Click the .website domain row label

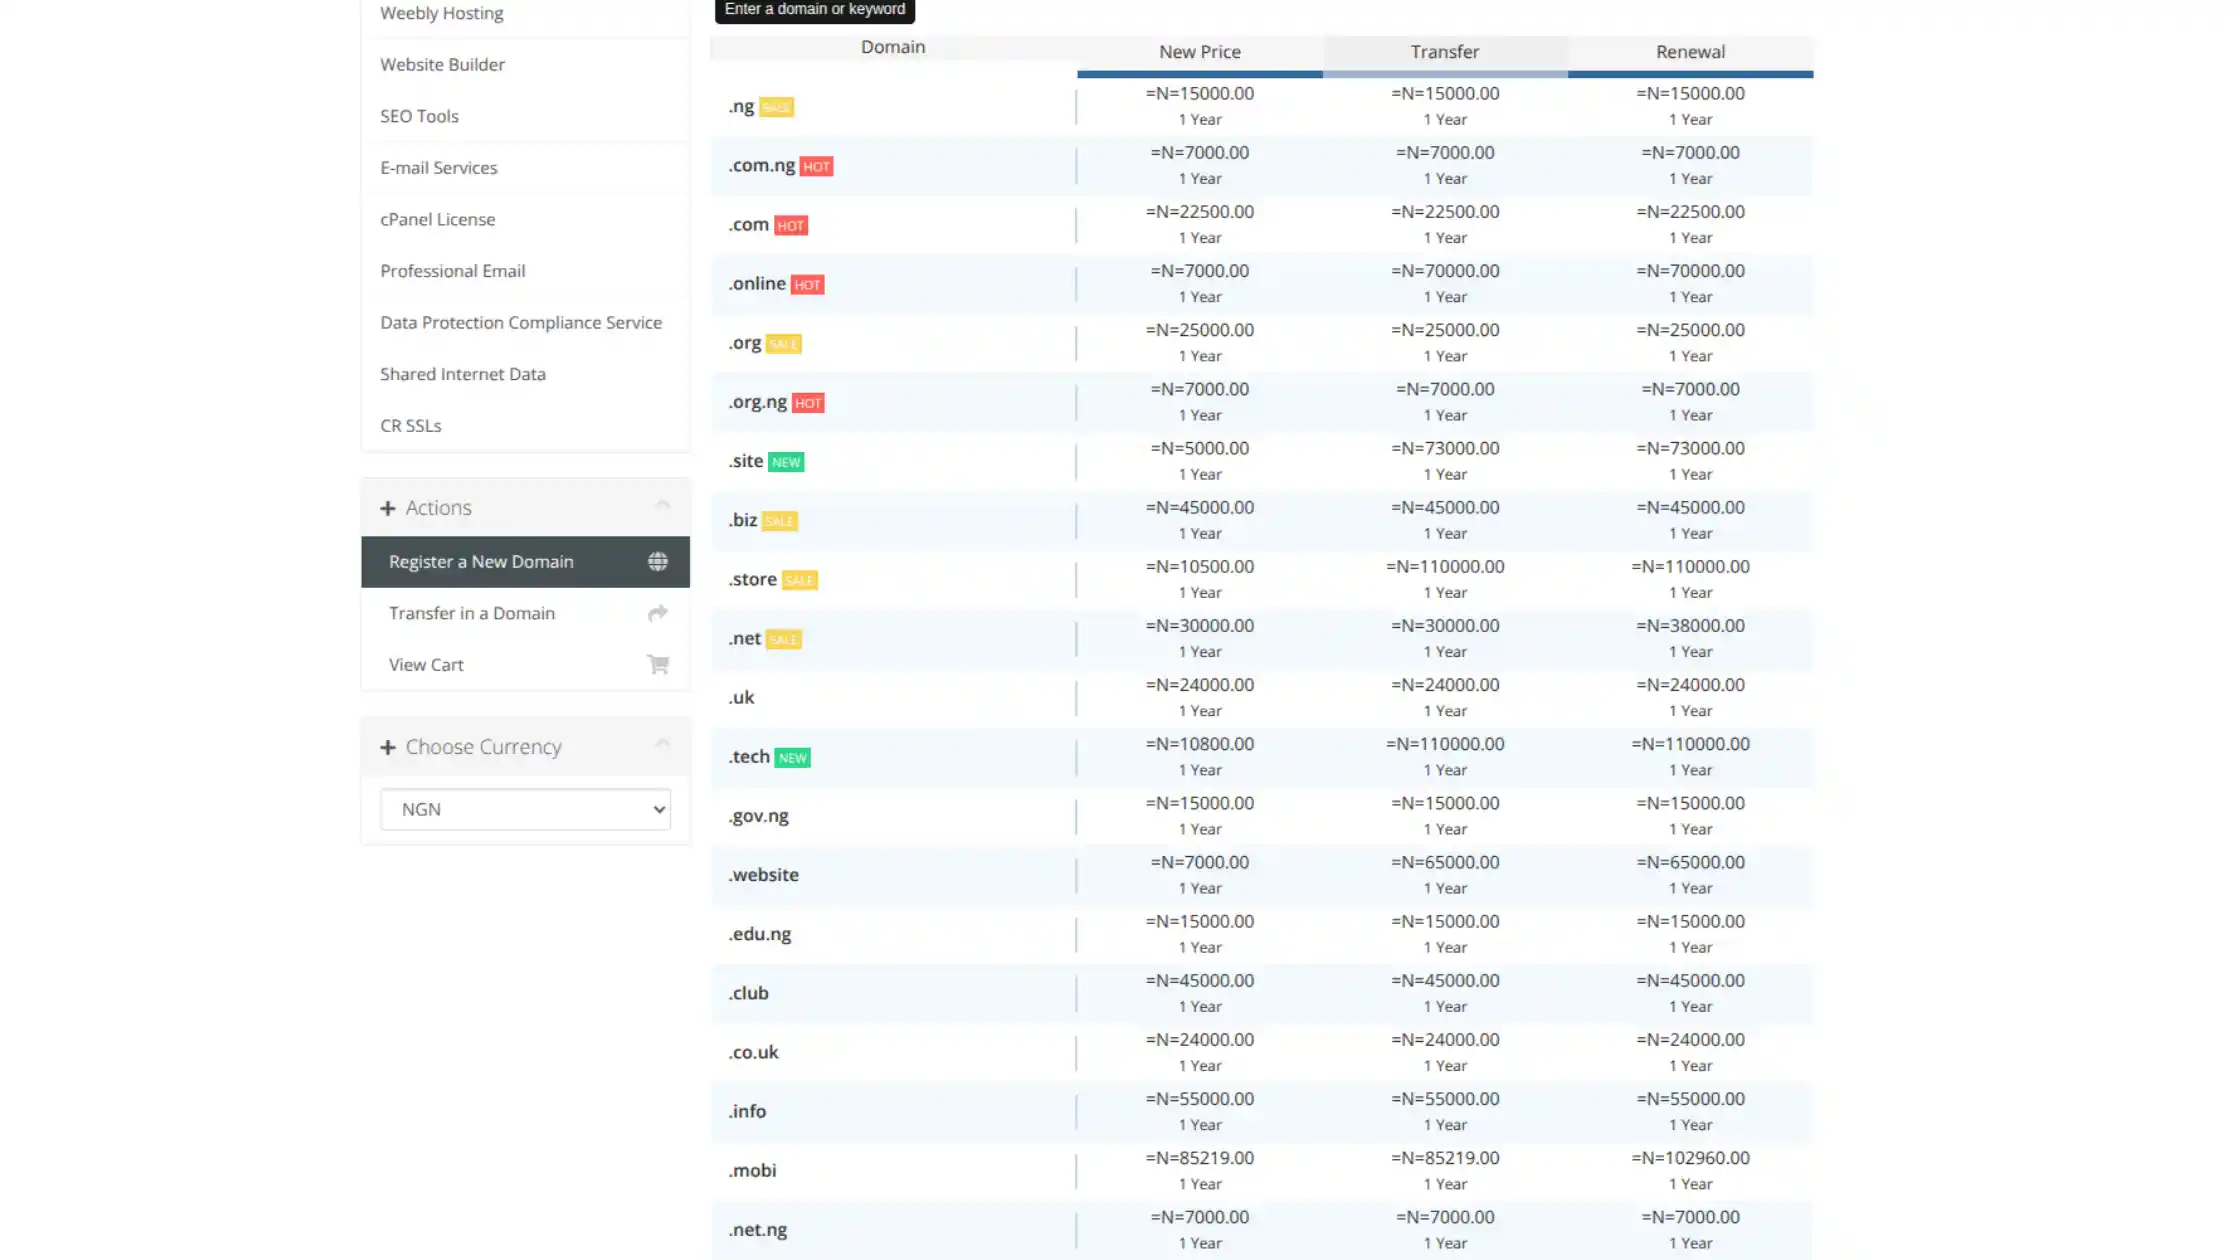pos(763,875)
